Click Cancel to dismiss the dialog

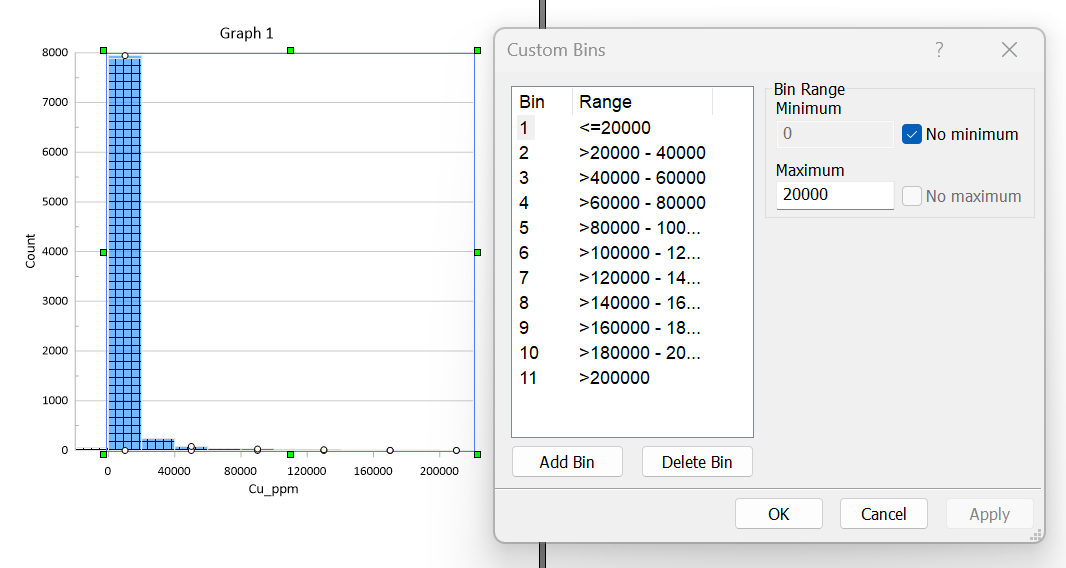click(x=883, y=514)
